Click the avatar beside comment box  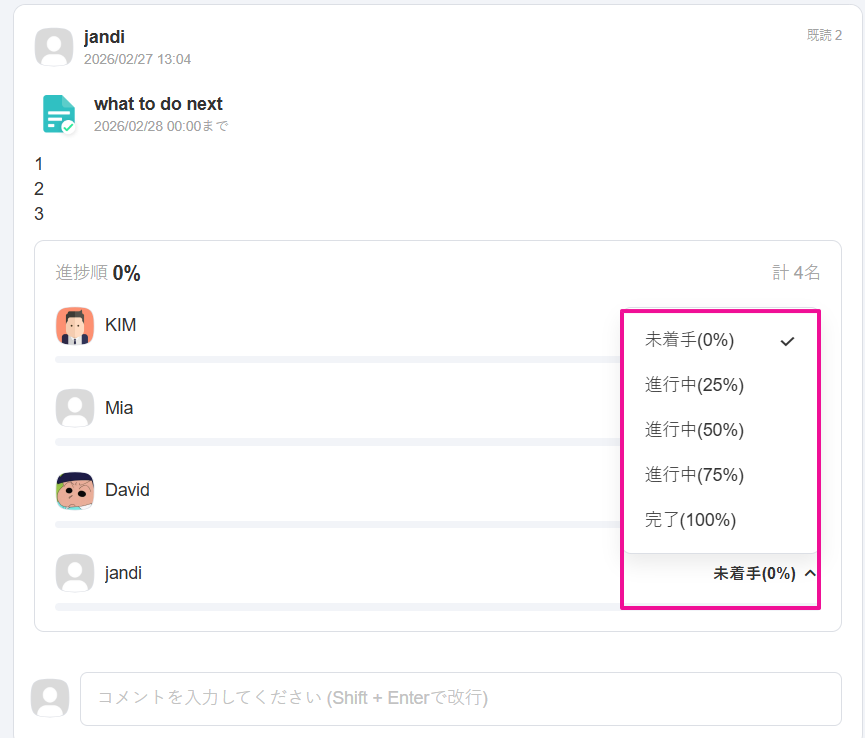[x=50, y=698]
